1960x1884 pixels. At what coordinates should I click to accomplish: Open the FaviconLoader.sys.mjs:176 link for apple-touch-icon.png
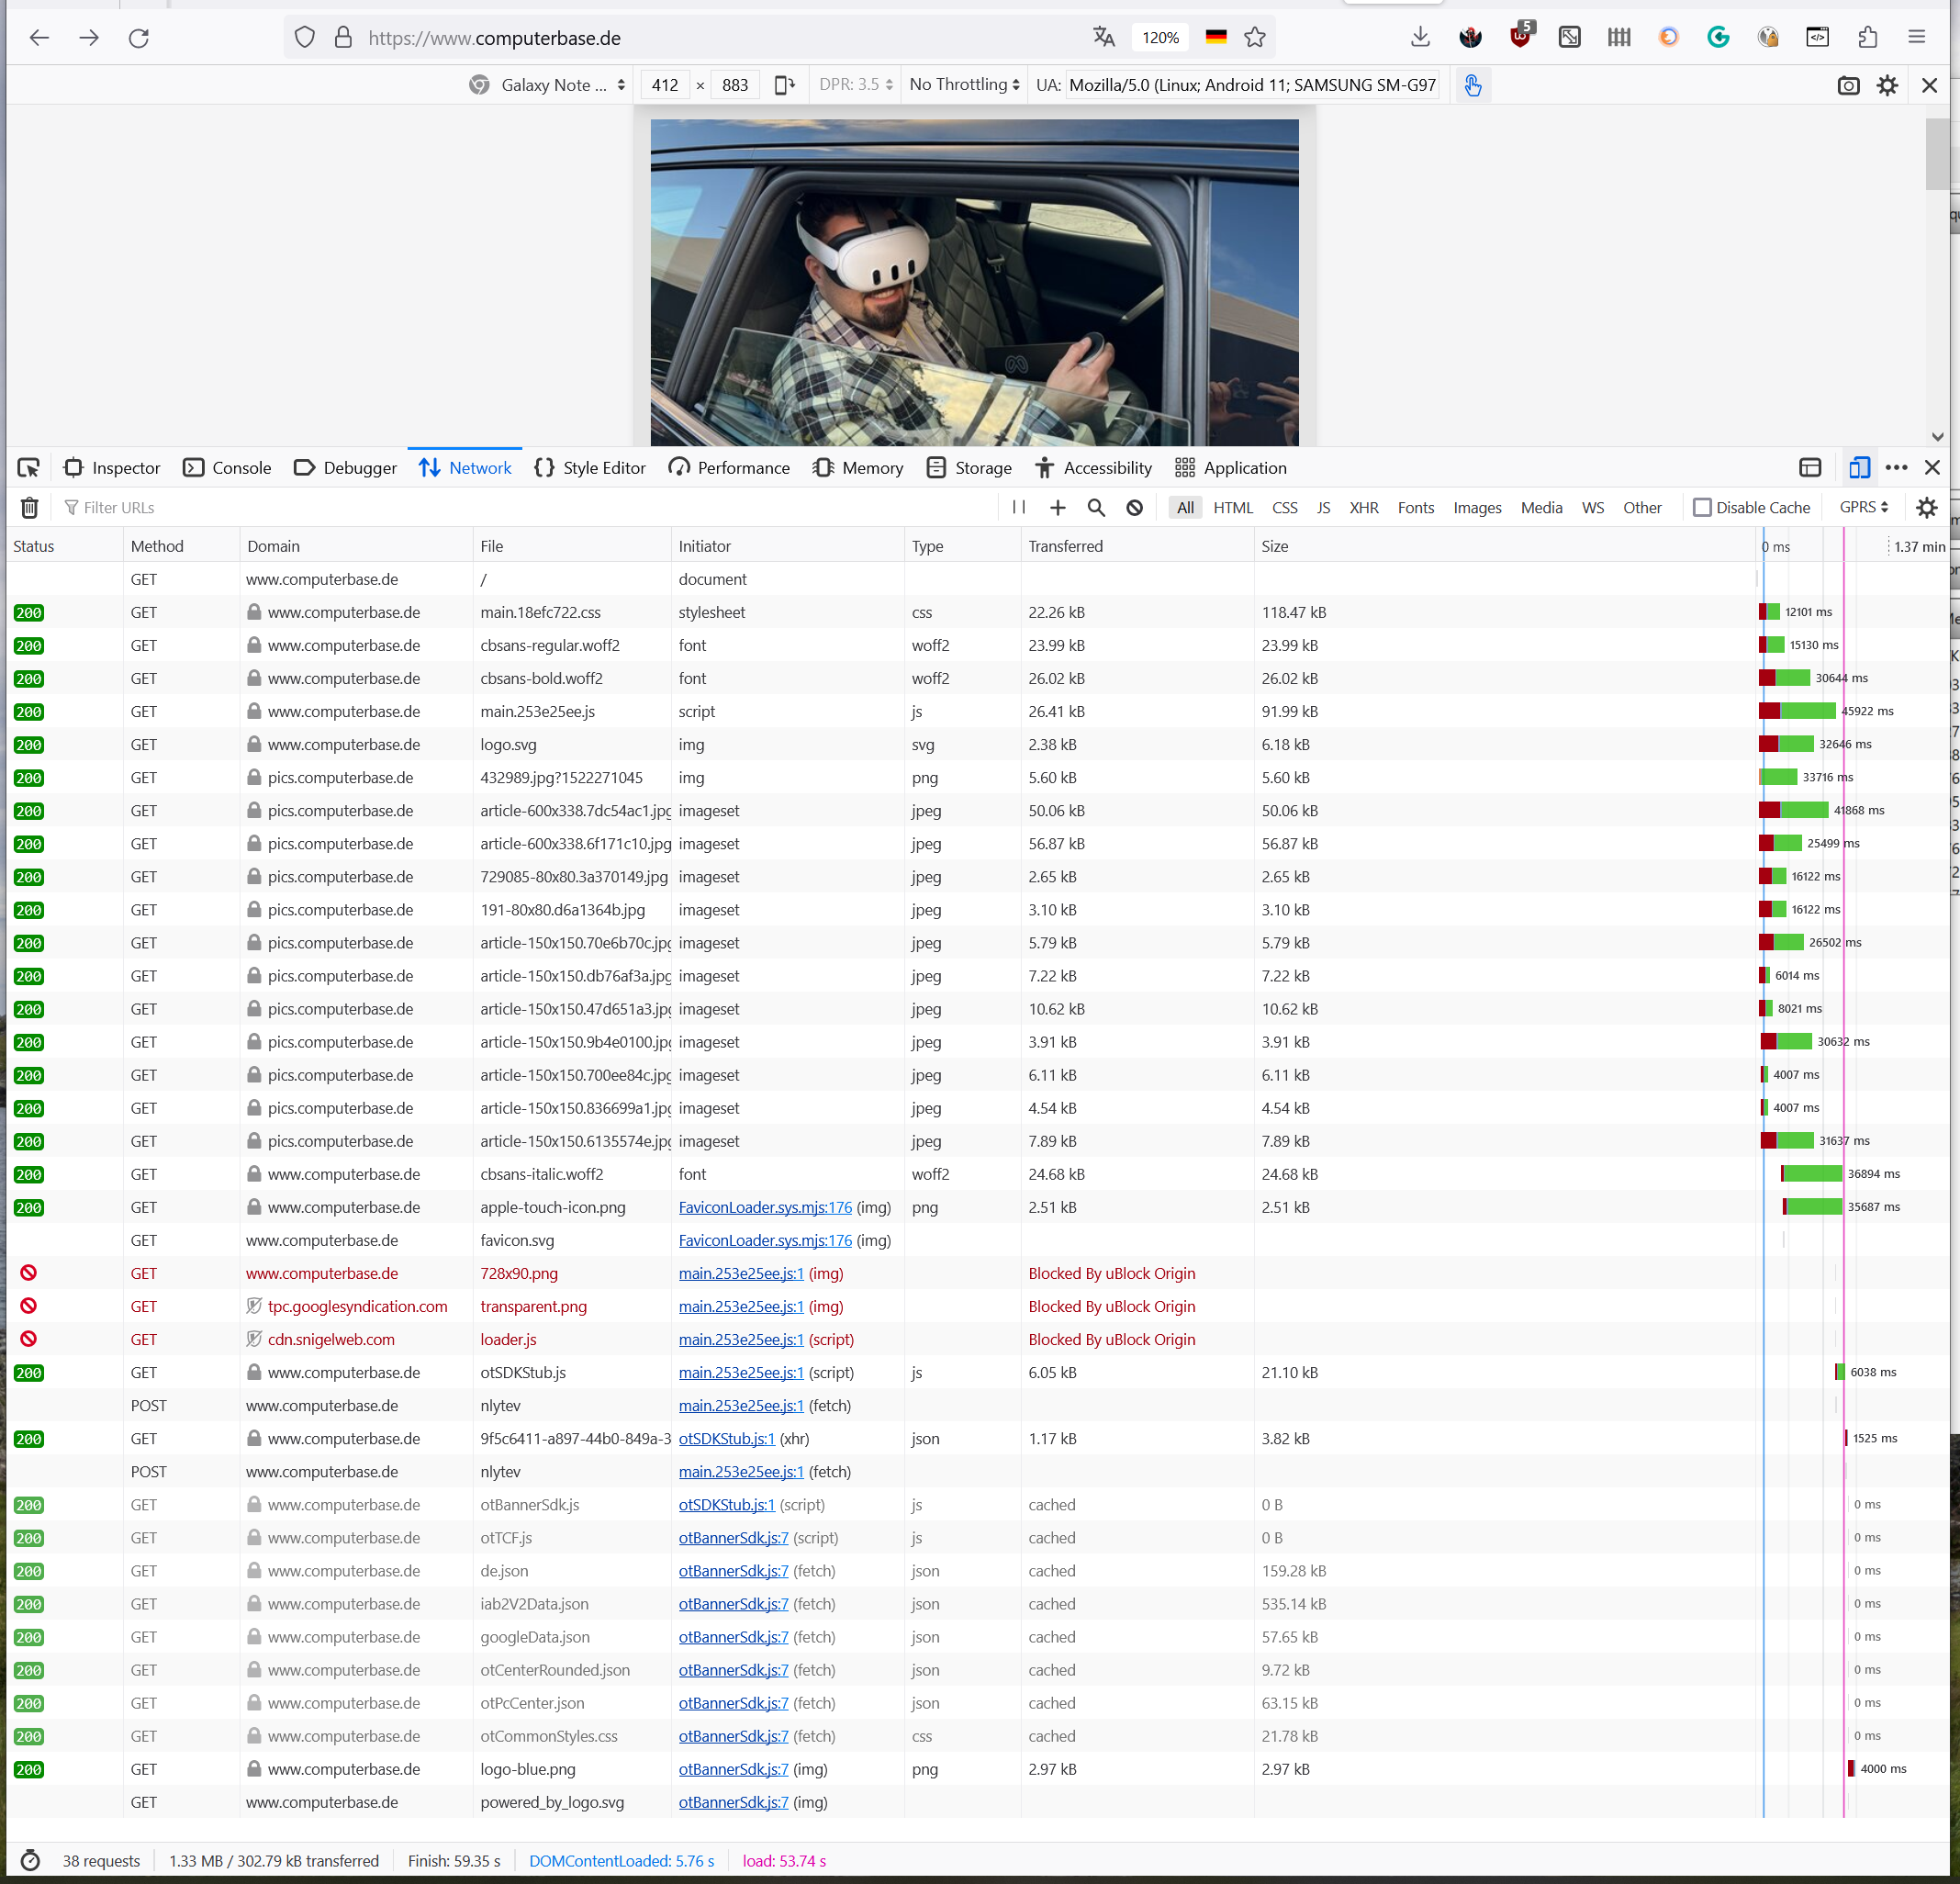(x=765, y=1207)
